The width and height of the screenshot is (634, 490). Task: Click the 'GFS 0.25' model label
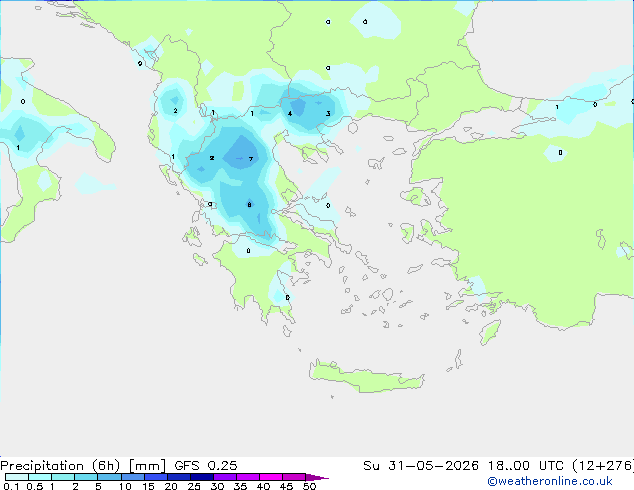(206, 466)
